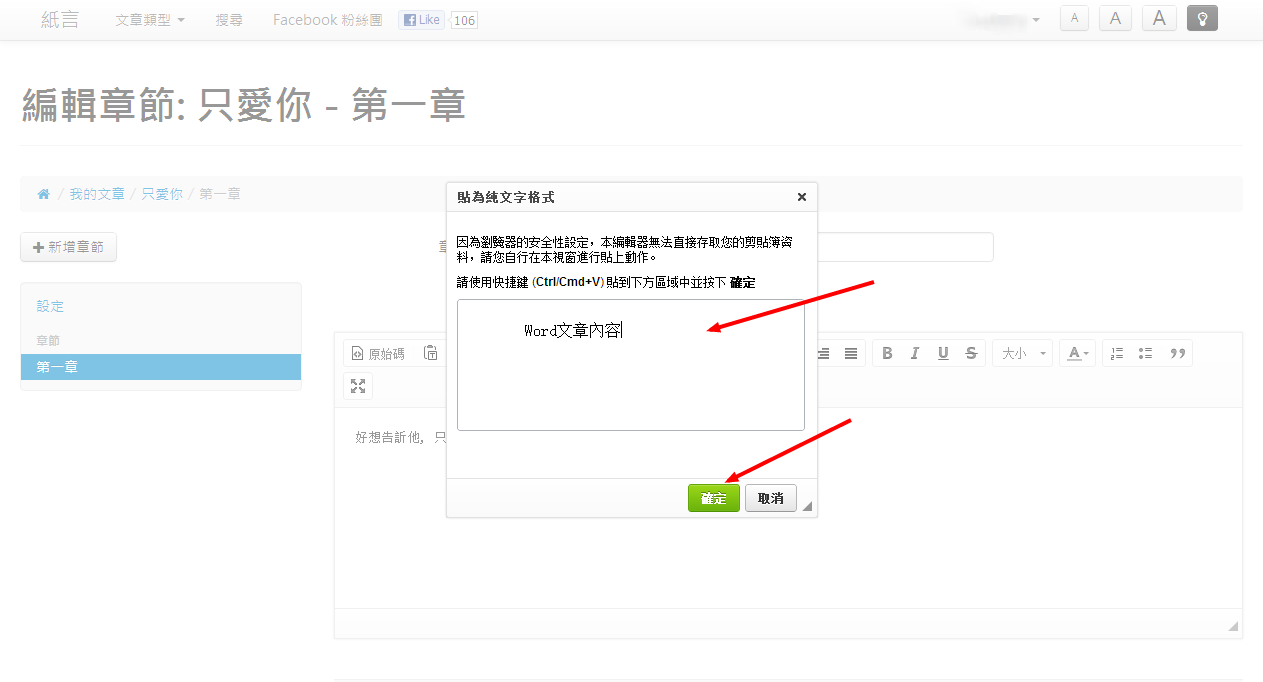Click the 取消 button in the dialog
The width and height of the screenshot is (1263, 682).
(770, 498)
